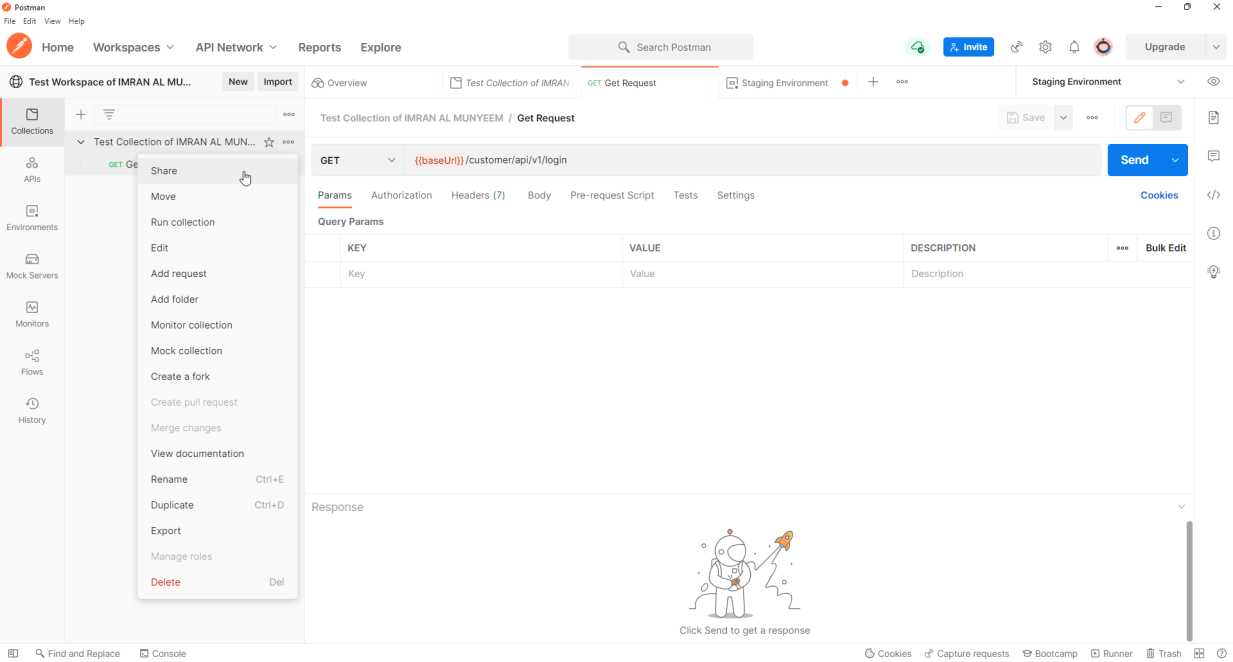
Task: Click Bulk Edit for query params
Action: (x=1166, y=248)
